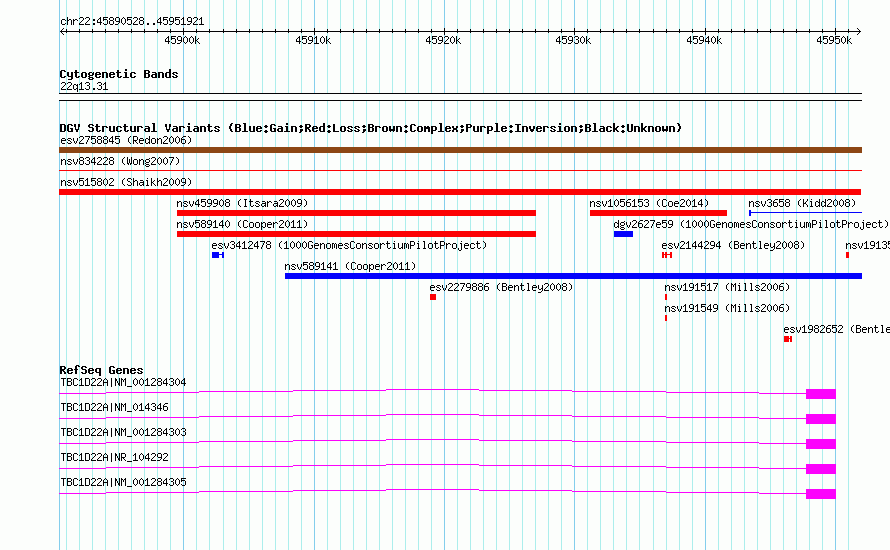Image resolution: width=890 pixels, height=550 pixels.
Task: Click the TBC1D22A|NR_104292 magenta exon block
Action: point(821,469)
